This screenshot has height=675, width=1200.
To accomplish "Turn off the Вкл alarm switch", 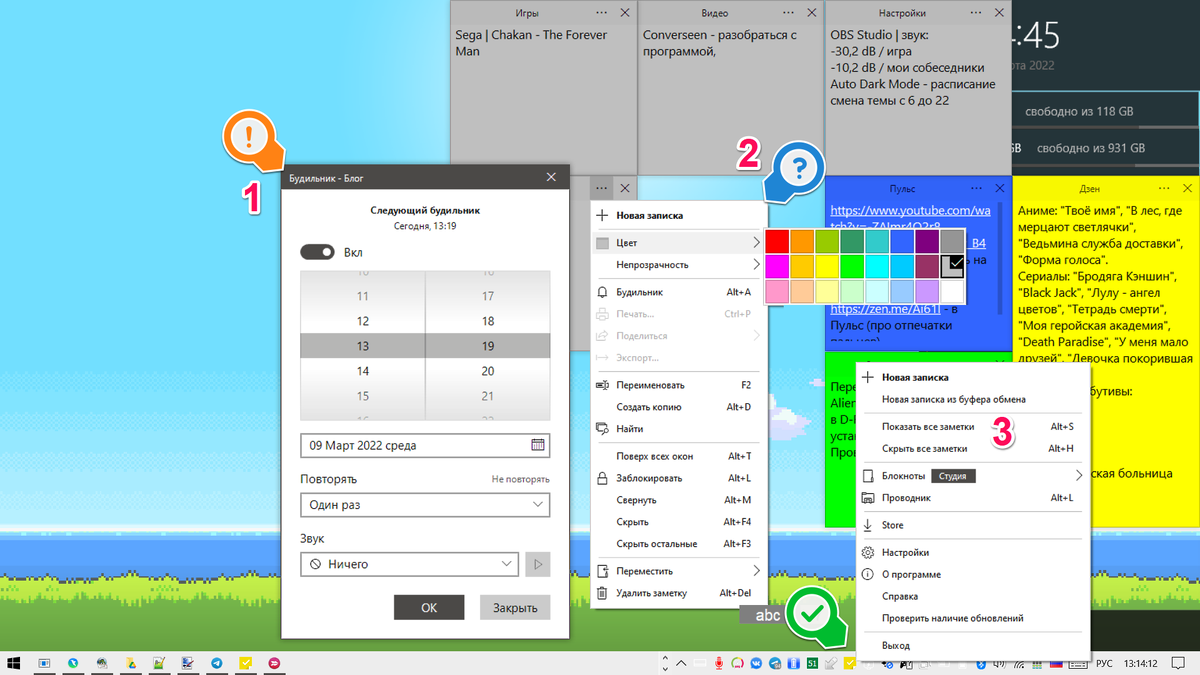I will [317, 253].
